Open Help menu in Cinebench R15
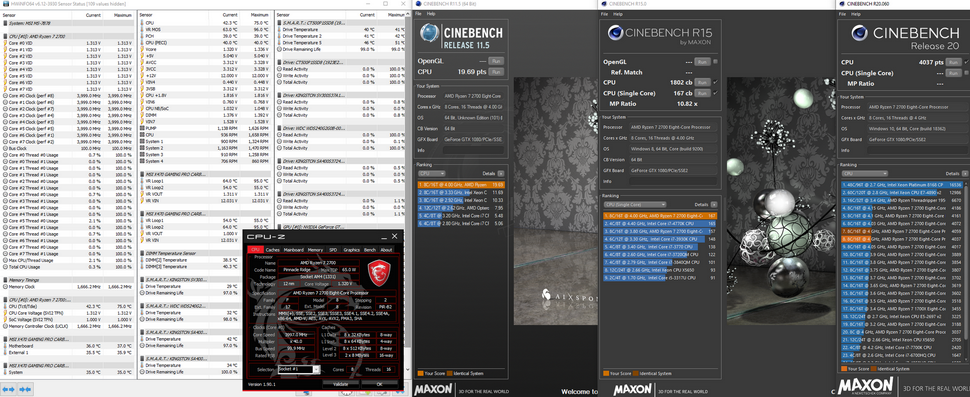 click(617, 14)
